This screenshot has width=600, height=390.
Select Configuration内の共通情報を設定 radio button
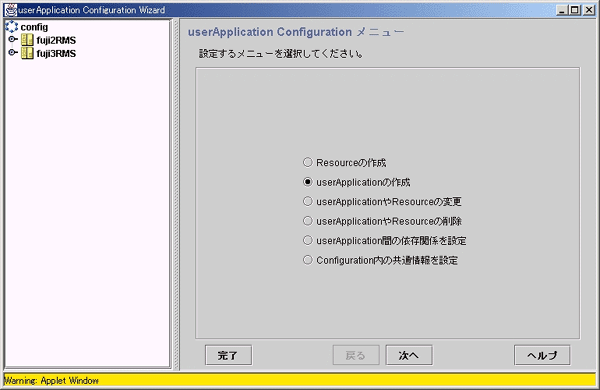308,260
